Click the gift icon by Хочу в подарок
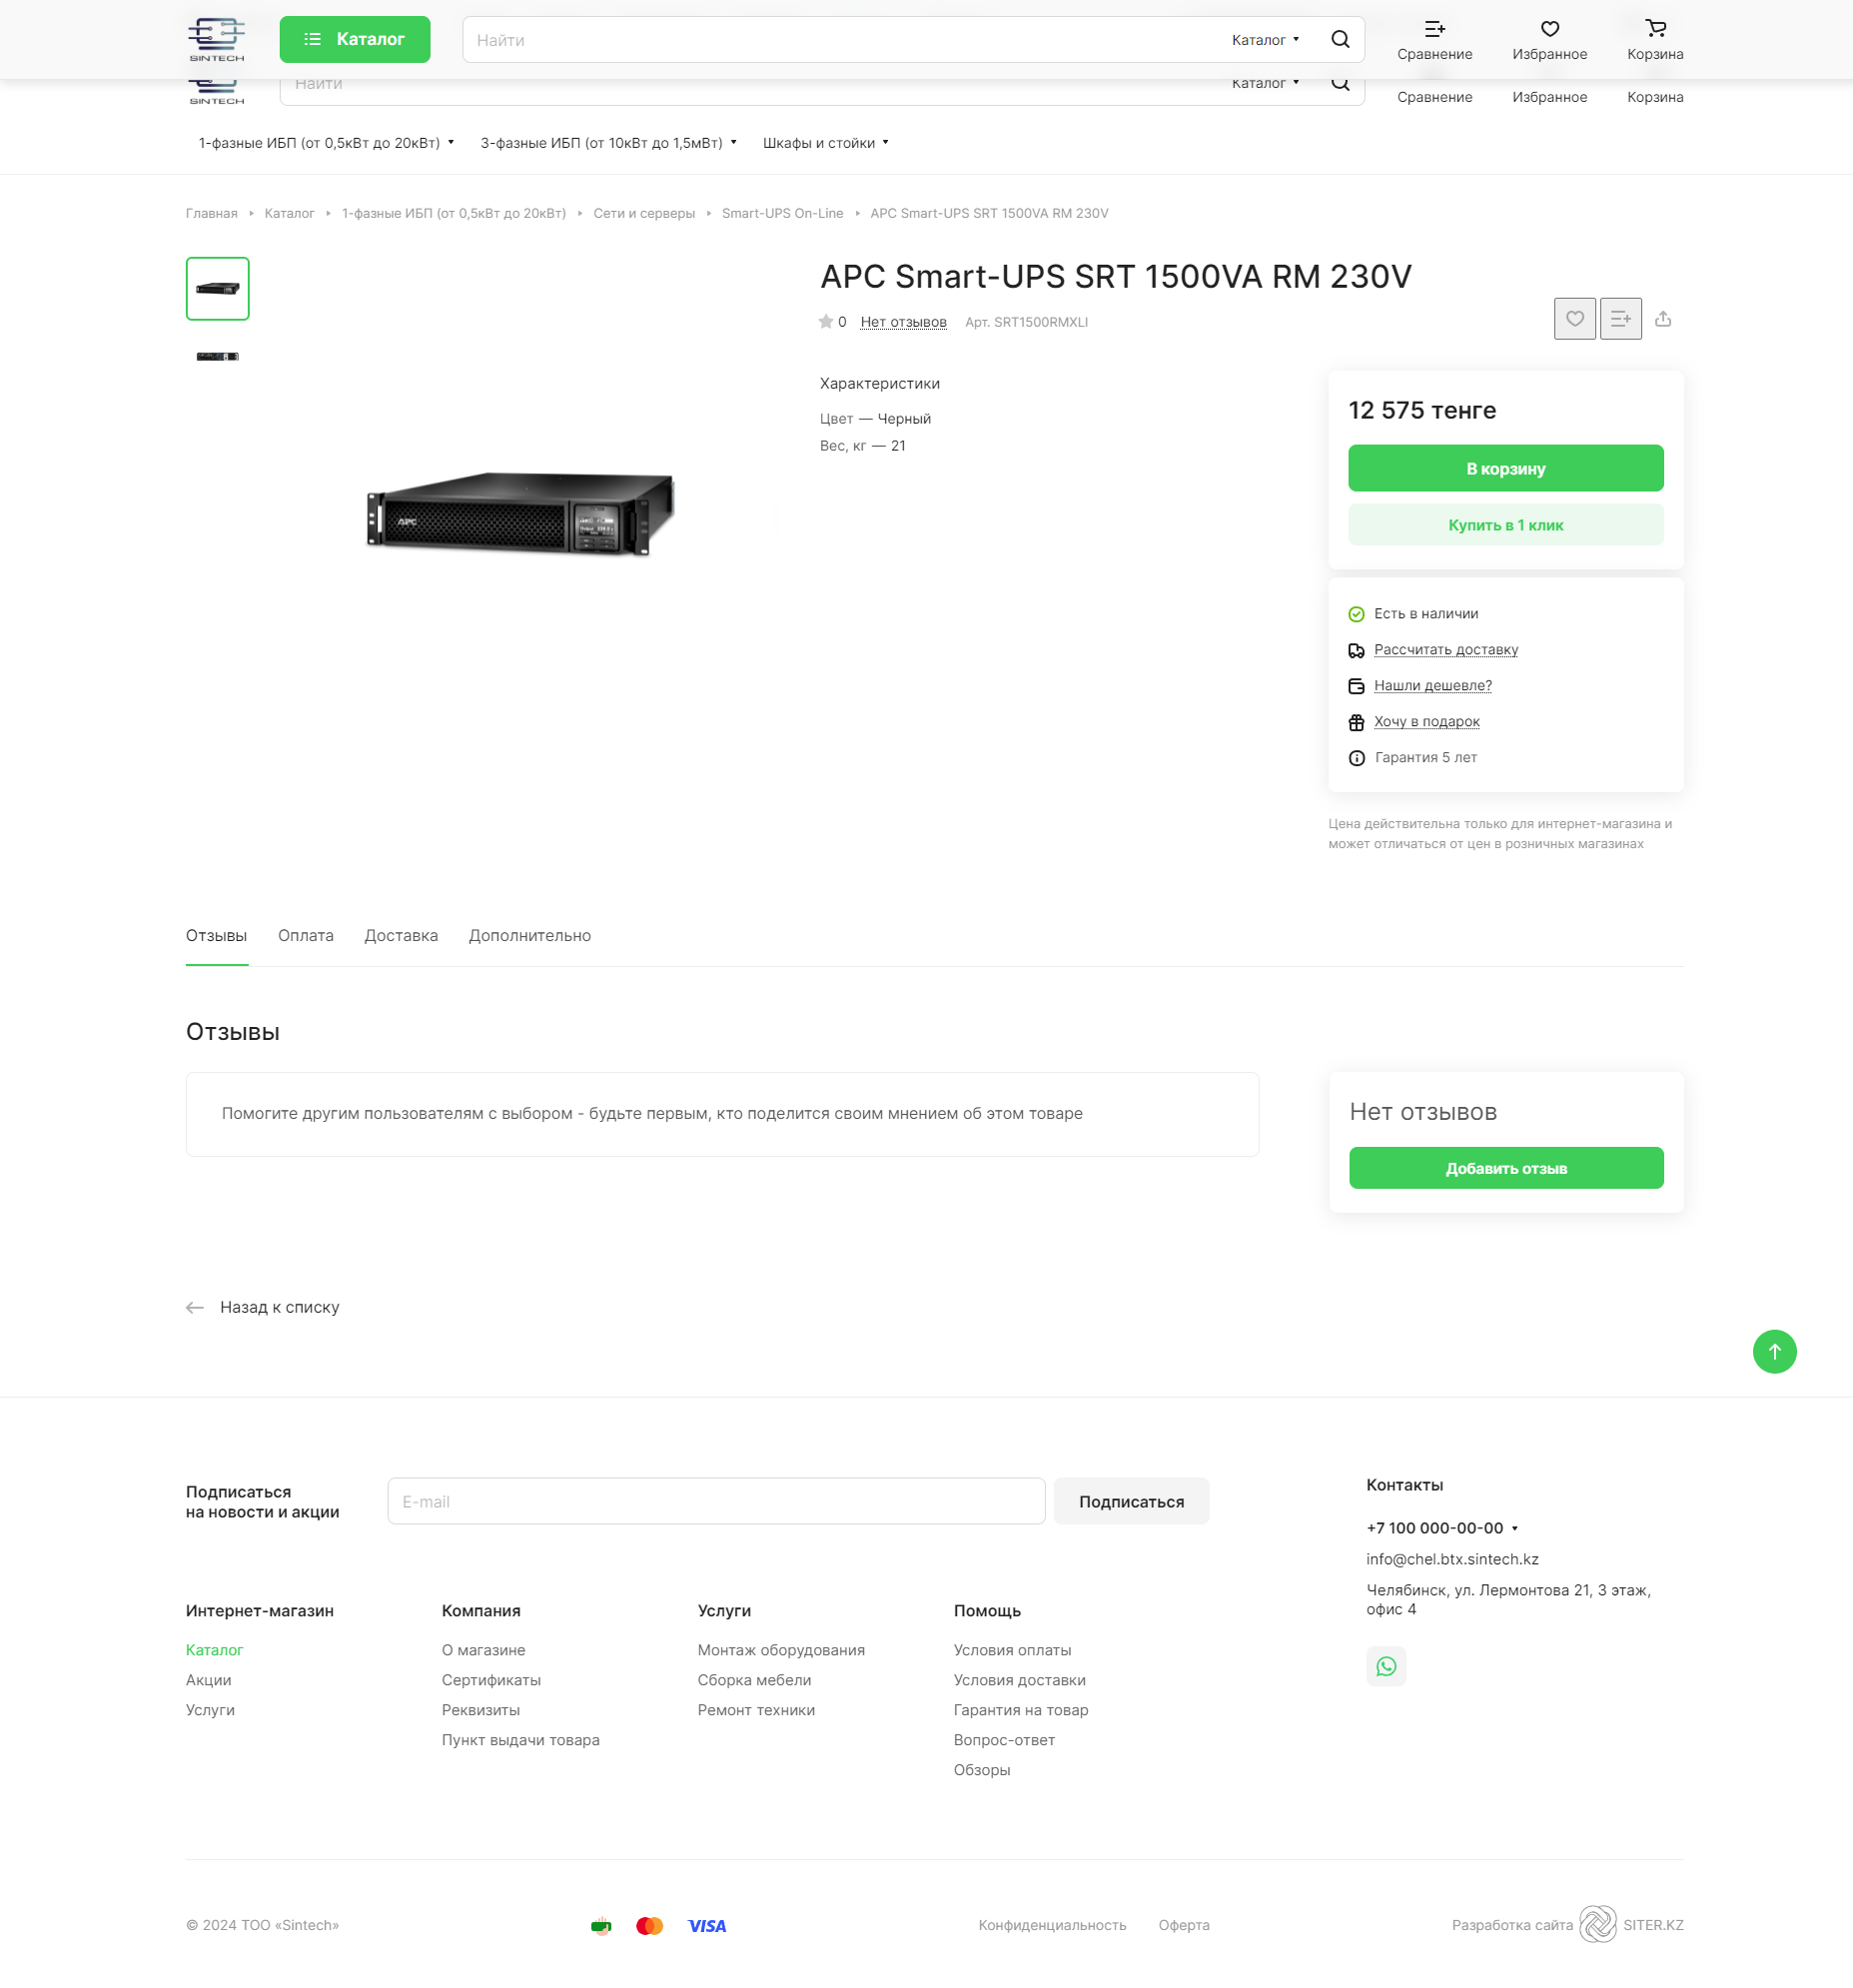This screenshot has width=1853, height=1988. pos(1356,722)
